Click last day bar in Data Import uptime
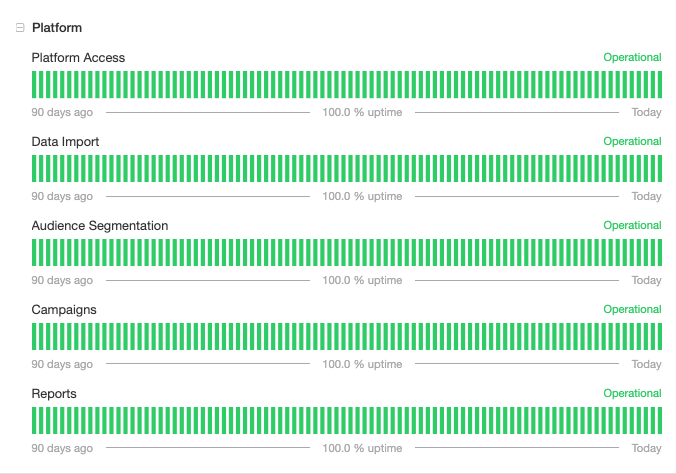Image resolution: width=676 pixels, height=474 pixels. [660, 169]
